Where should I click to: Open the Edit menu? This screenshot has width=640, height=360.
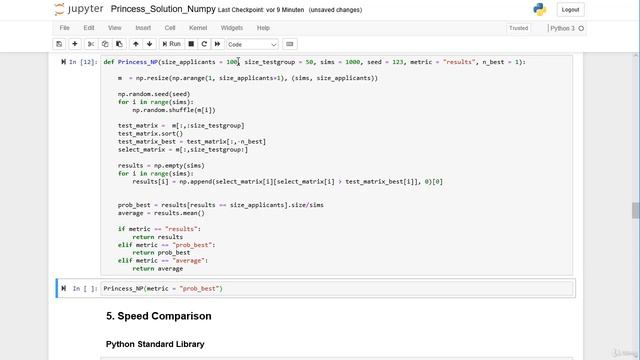[89, 28]
